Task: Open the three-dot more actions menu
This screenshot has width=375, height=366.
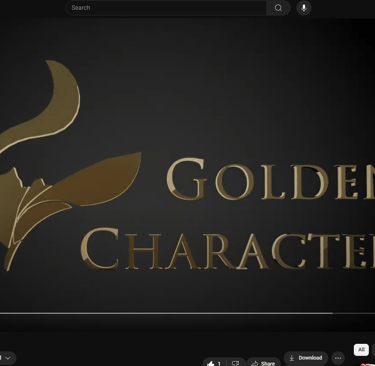Action: tap(338, 358)
